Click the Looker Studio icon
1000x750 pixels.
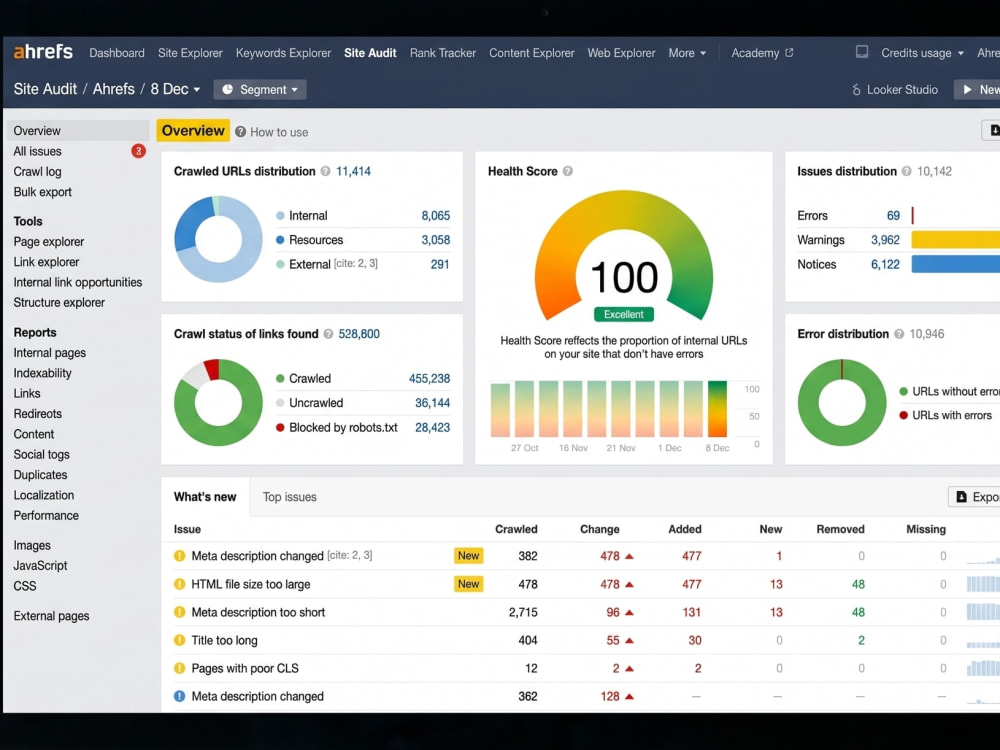(857, 90)
